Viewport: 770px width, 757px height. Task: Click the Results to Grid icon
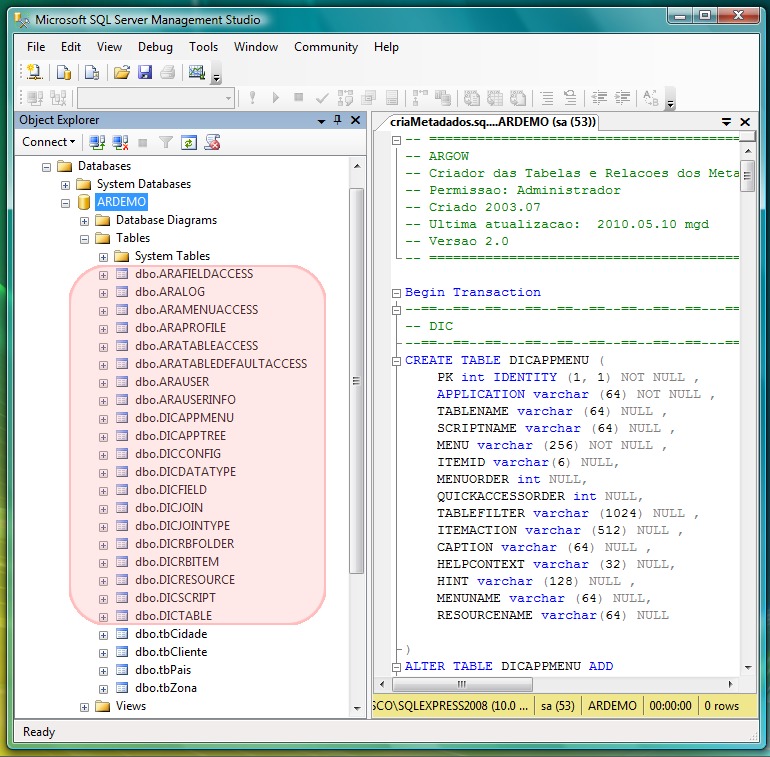(x=495, y=98)
